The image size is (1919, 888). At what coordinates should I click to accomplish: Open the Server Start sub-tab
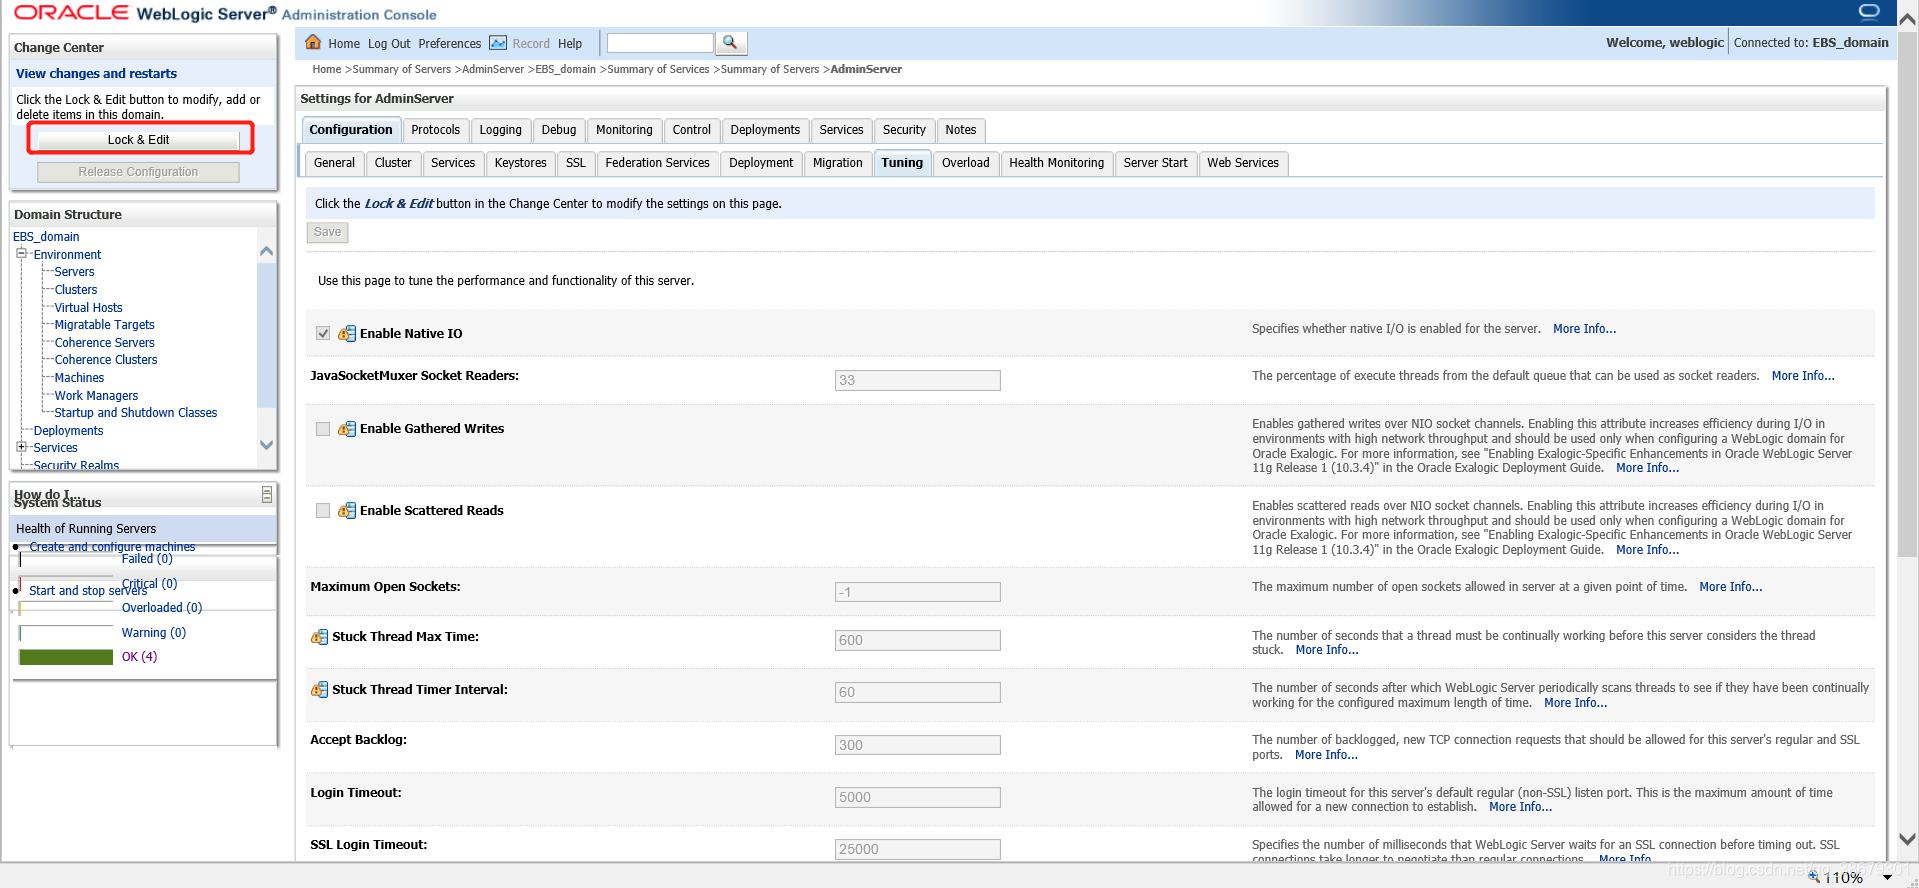[1155, 163]
